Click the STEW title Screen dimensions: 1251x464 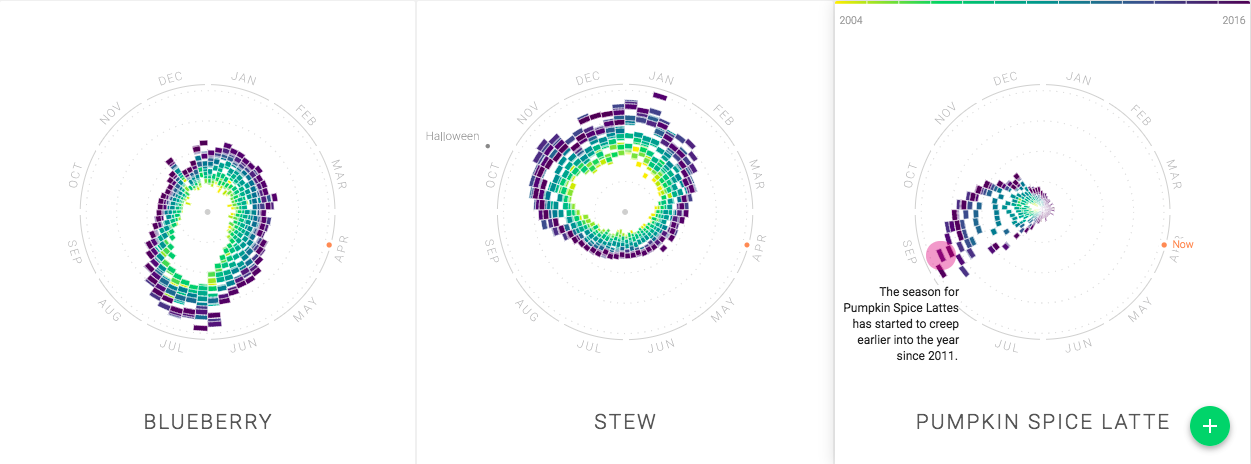click(x=625, y=421)
